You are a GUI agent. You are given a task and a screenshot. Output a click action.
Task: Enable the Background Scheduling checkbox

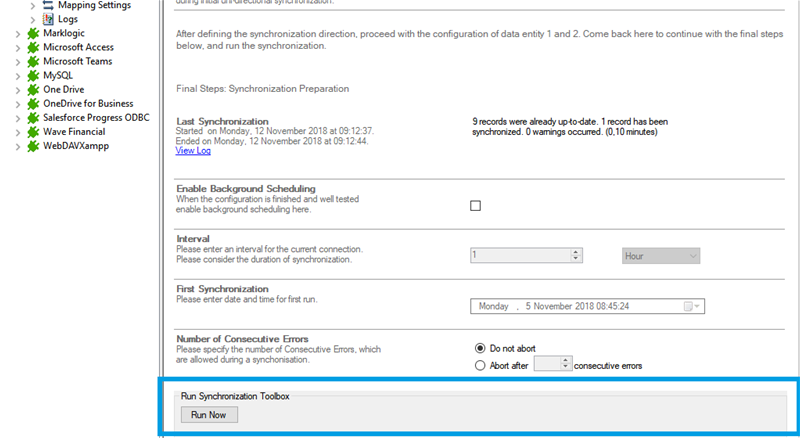click(476, 206)
